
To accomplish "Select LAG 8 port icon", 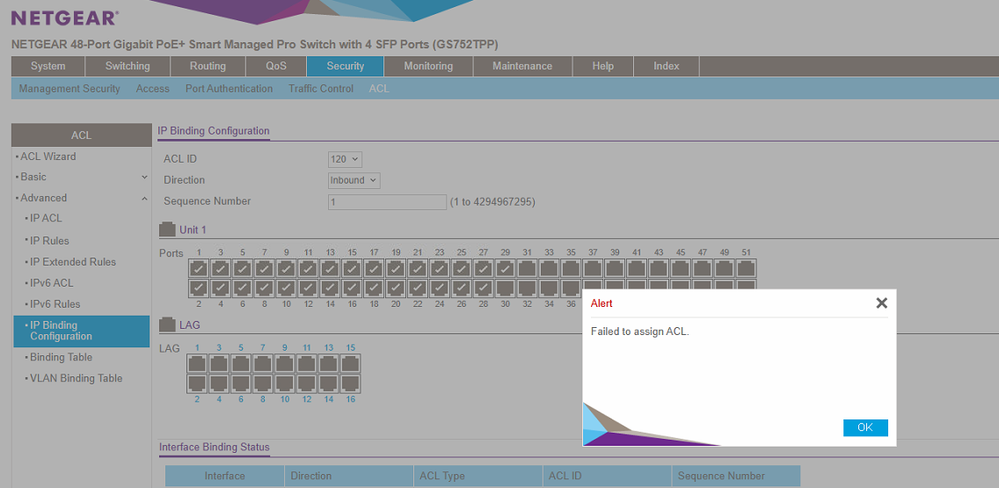I will 262,384.
